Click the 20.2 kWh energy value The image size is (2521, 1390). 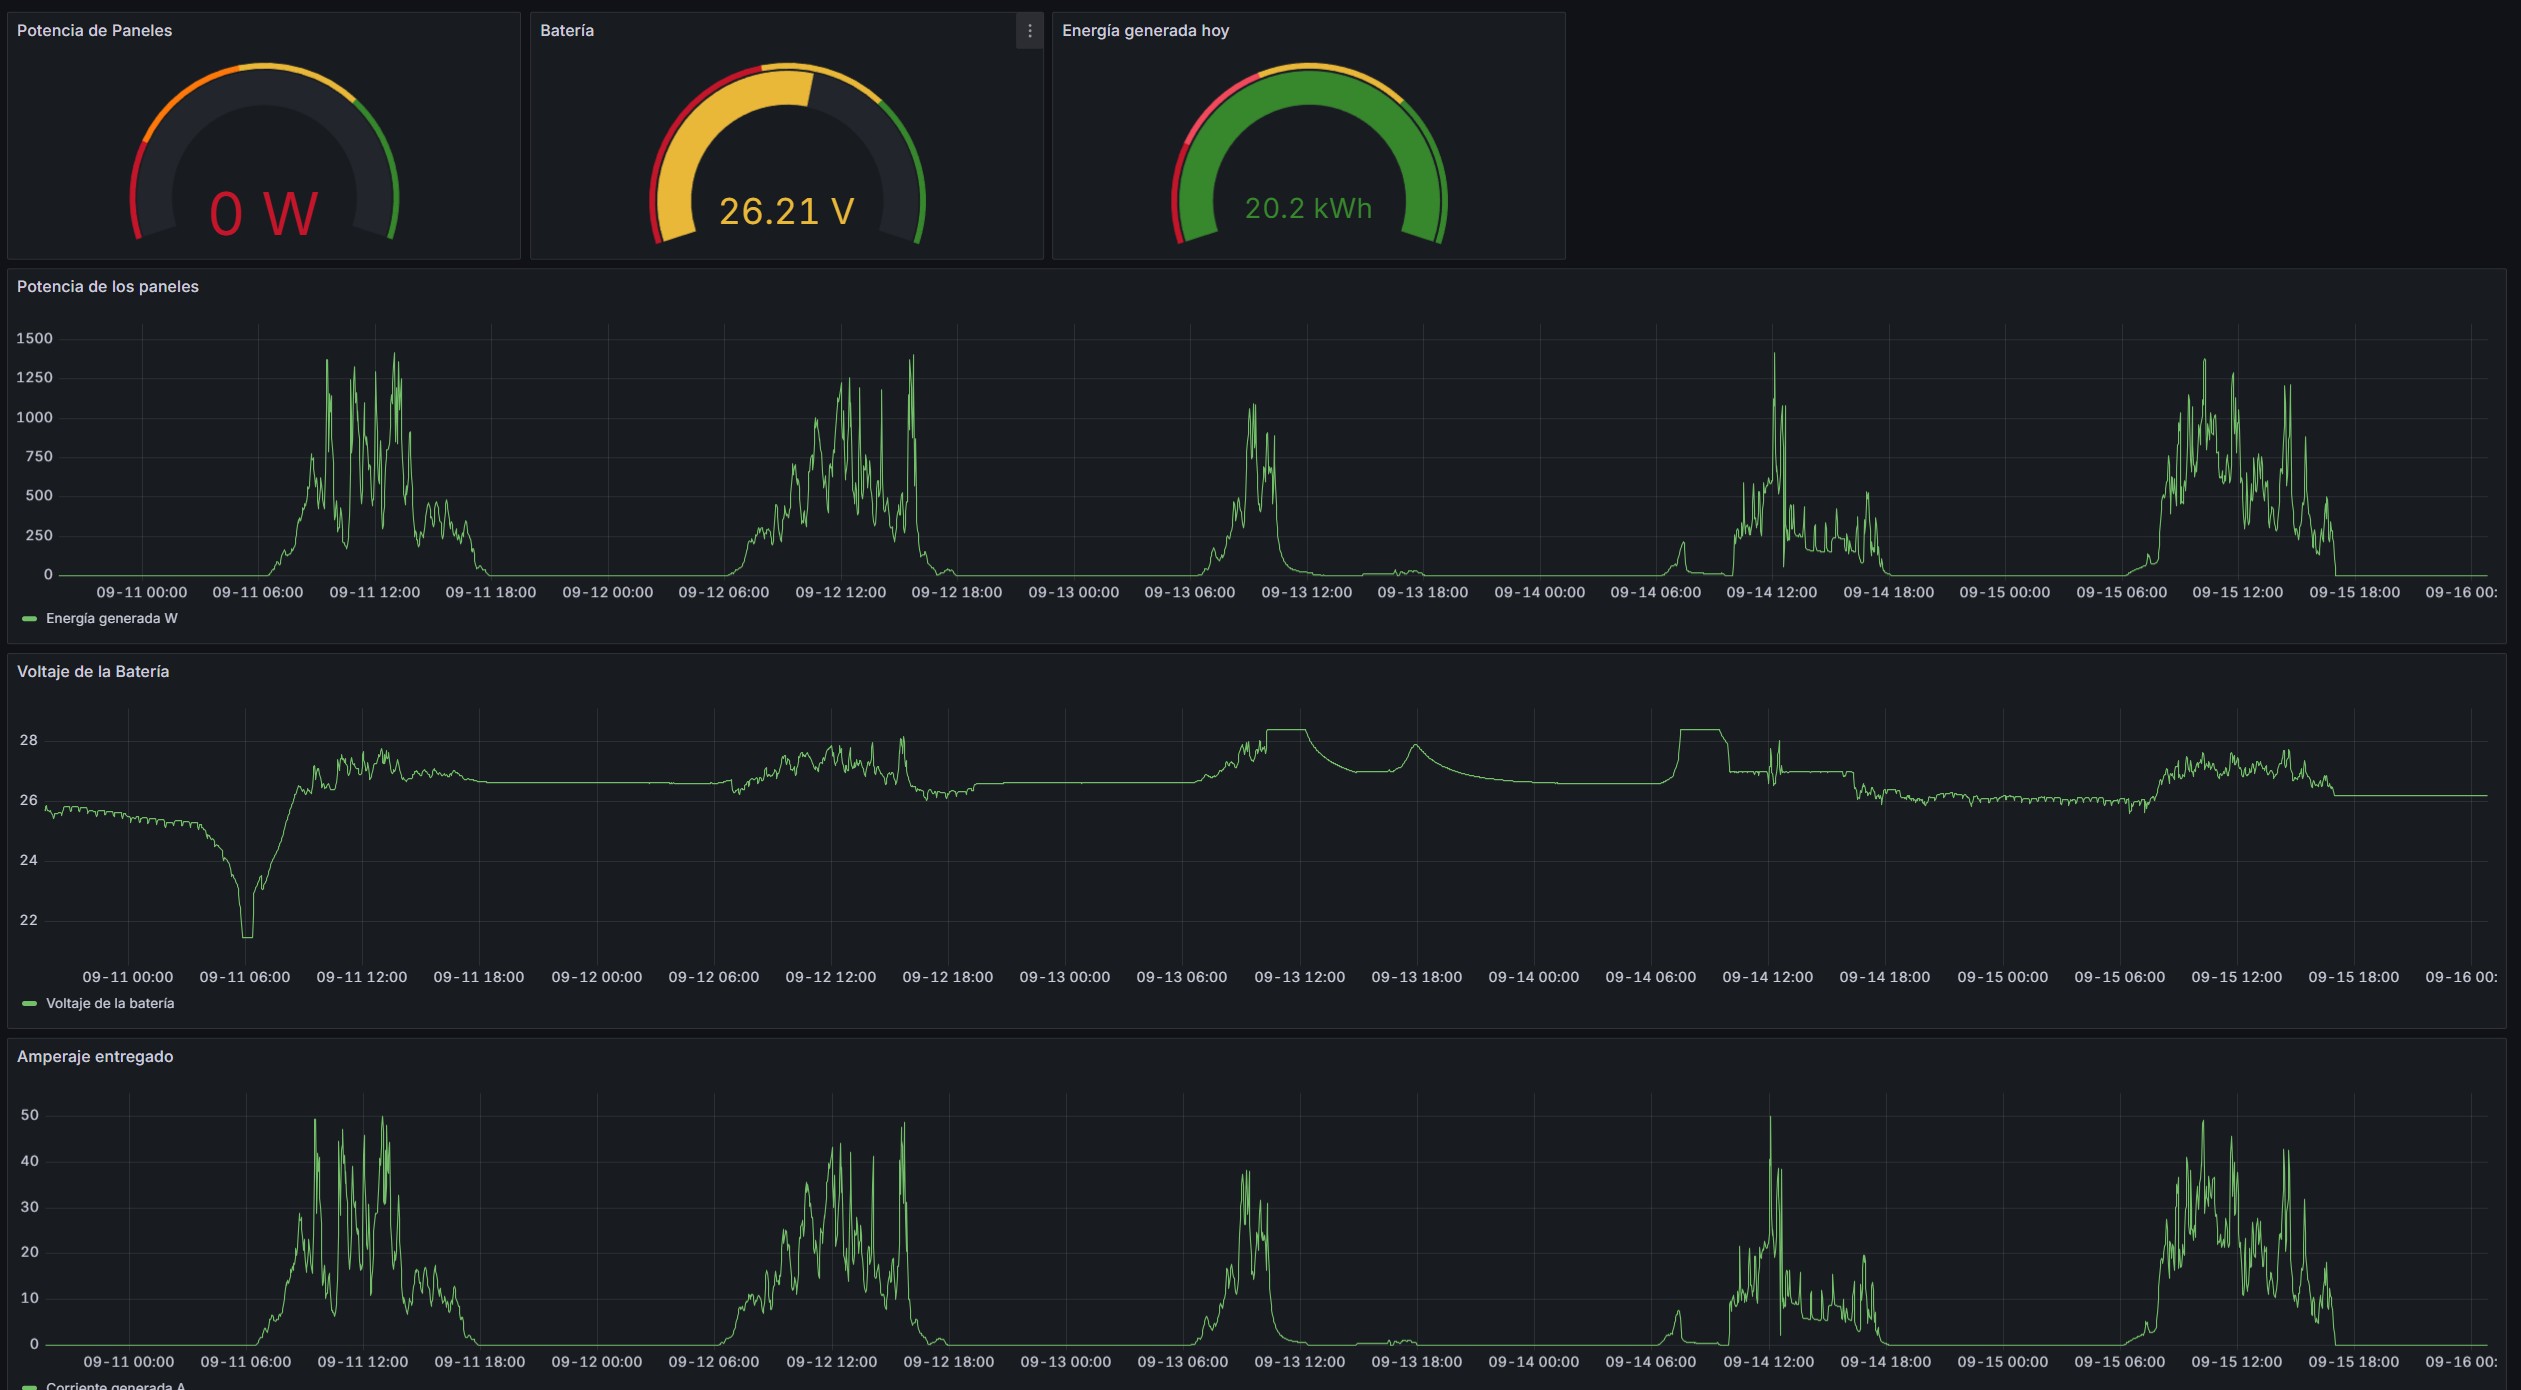pyautogui.click(x=1308, y=208)
